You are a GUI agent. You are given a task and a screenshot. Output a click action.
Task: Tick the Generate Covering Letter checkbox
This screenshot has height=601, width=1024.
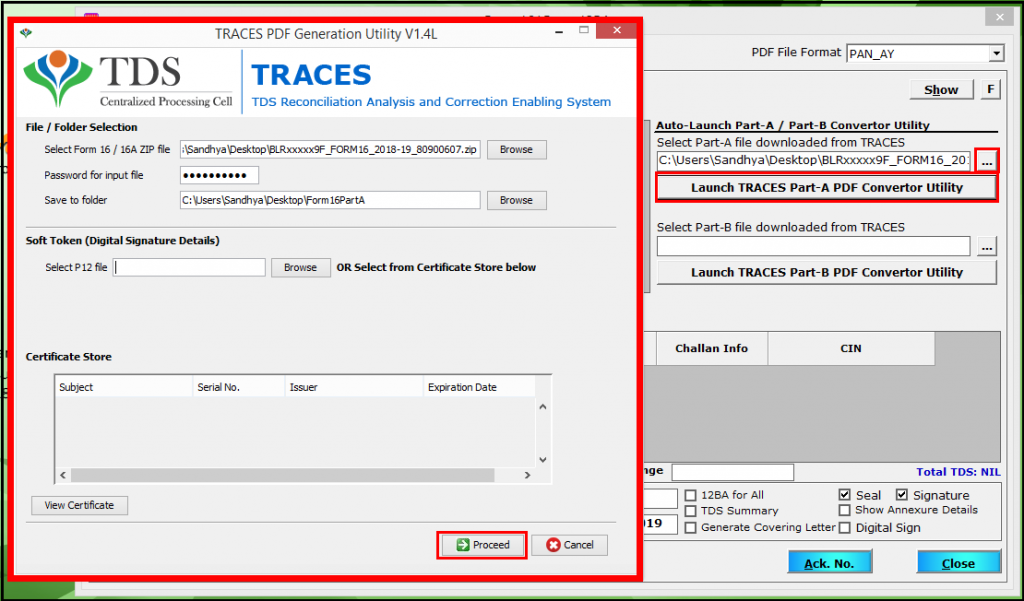point(691,527)
